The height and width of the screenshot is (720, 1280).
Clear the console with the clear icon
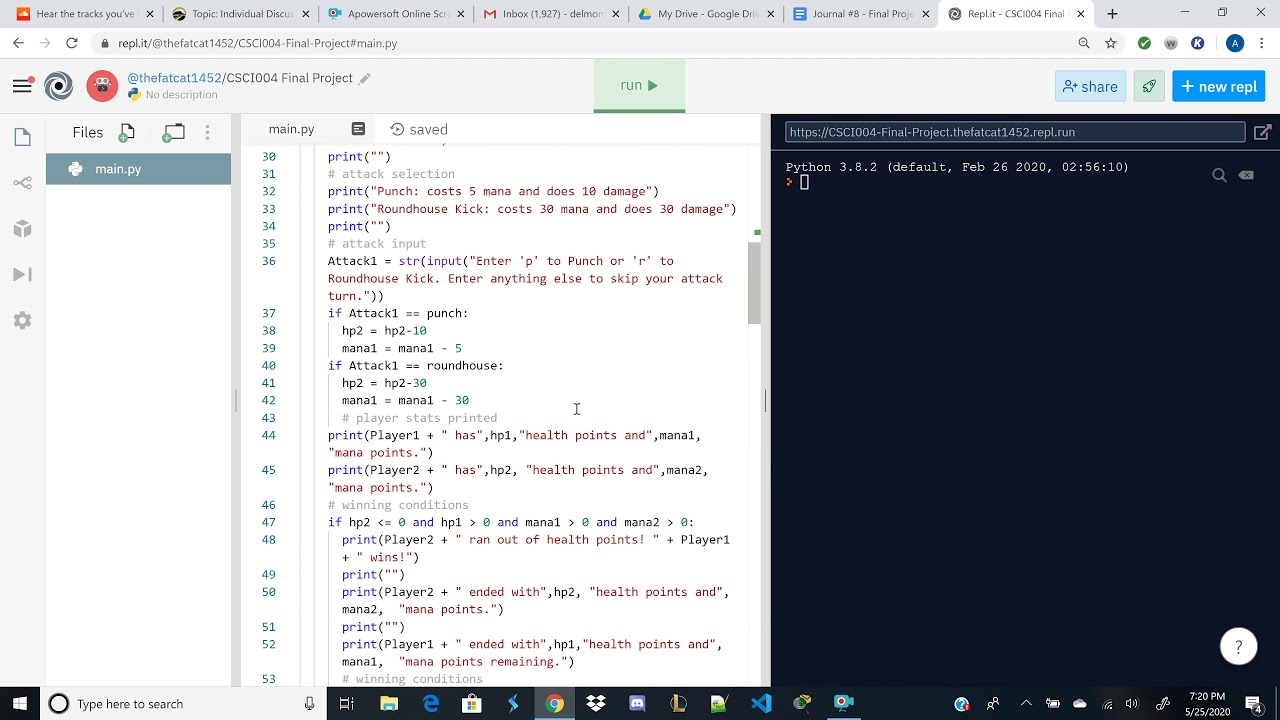(1246, 175)
